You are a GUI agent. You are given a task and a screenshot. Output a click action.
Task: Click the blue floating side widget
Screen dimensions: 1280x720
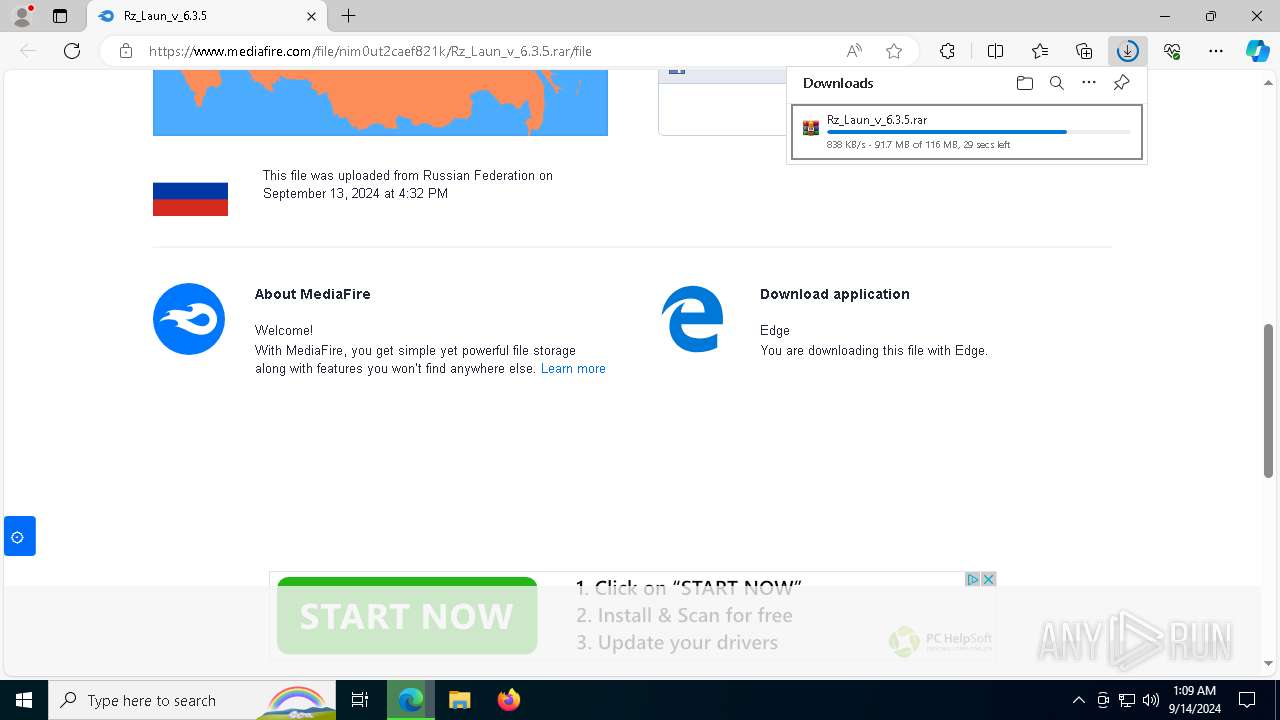[19, 537]
